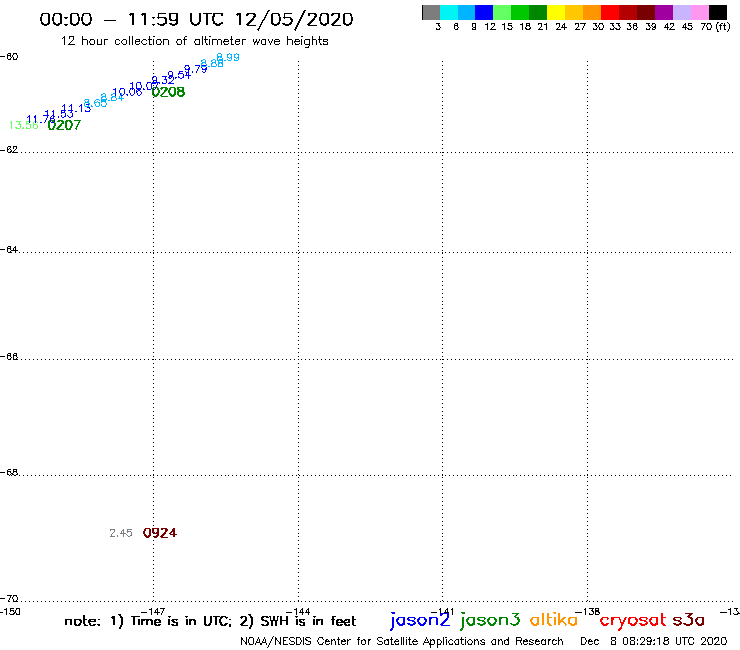The width and height of the screenshot is (740, 650).
Task: Click the dark red pass time 0924
Action: (160, 533)
